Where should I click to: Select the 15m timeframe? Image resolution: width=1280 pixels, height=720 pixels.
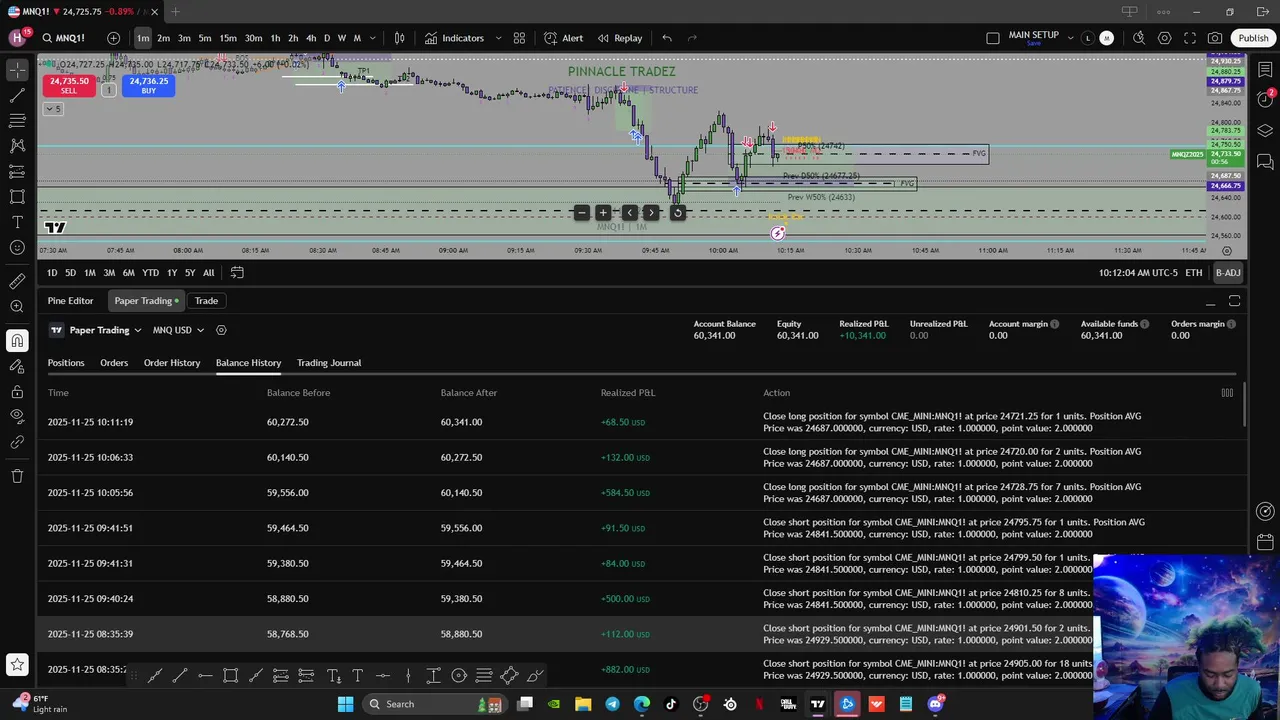point(228,38)
